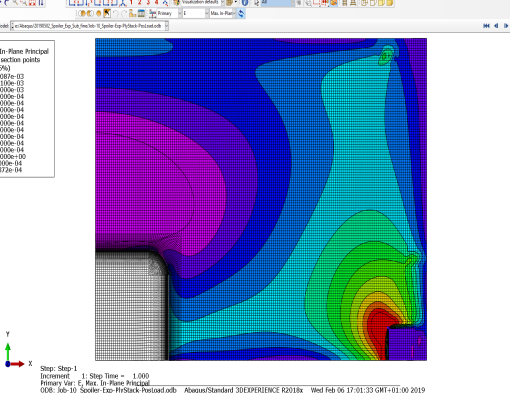Click the blue info circle icon
This screenshot has height=393, width=510.
tap(244, 3)
